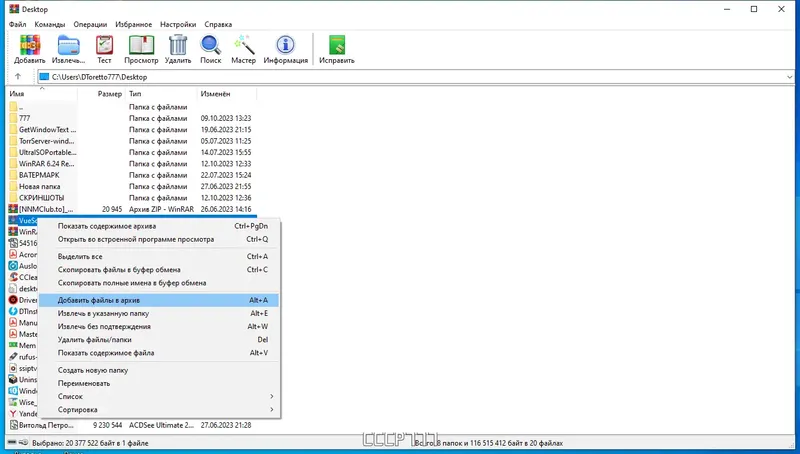Select the СКРИНШОТЫ folder
Viewport: 800px width, 454px height.
(x=132, y=198)
